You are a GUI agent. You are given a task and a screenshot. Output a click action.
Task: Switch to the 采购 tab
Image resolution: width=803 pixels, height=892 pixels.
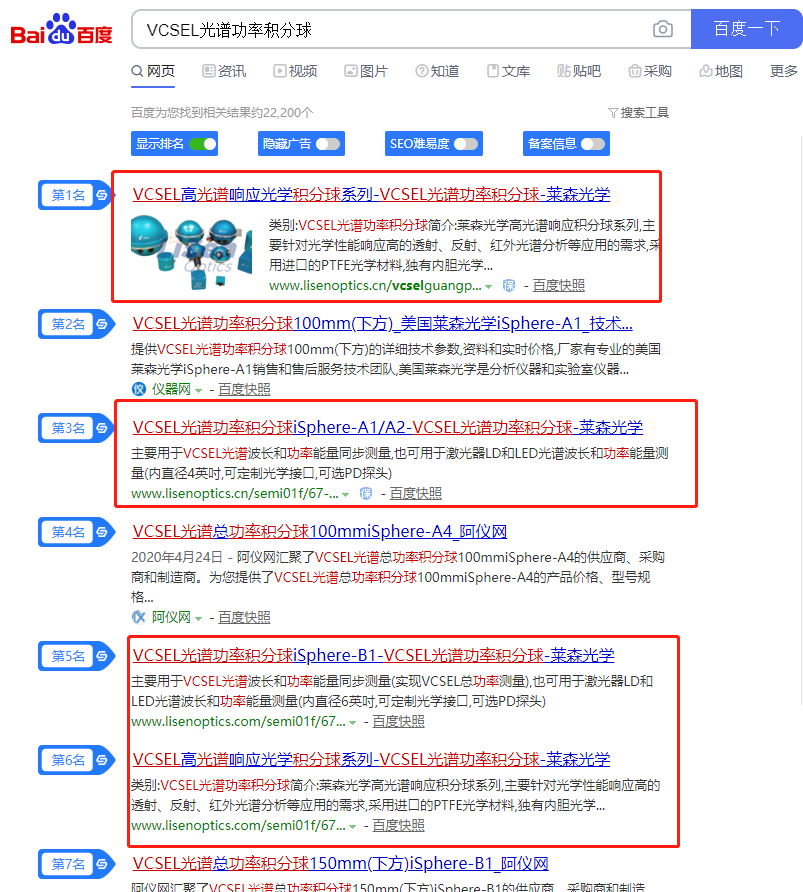[650, 71]
